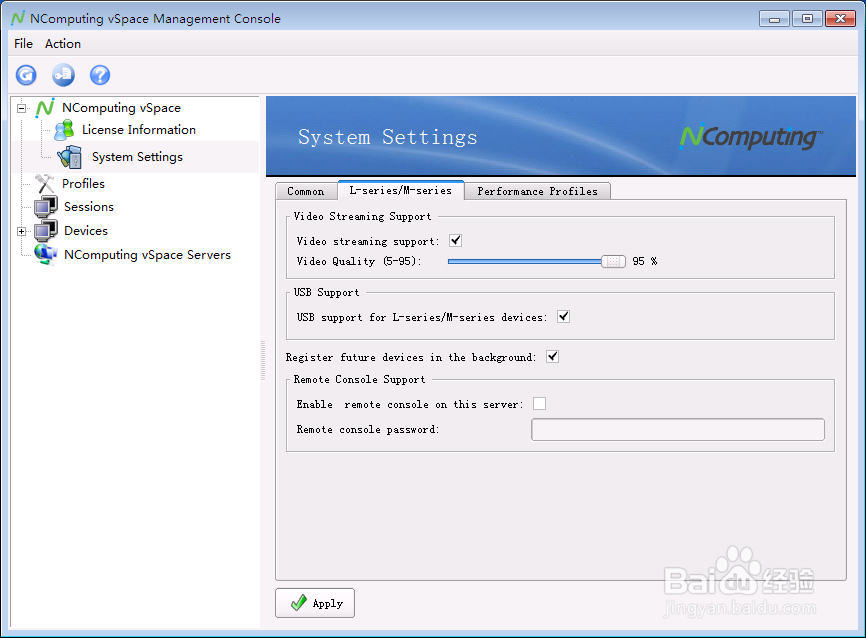The image size is (866, 638).
Task: Select Devices in the tree
Action: click(x=86, y=230)
